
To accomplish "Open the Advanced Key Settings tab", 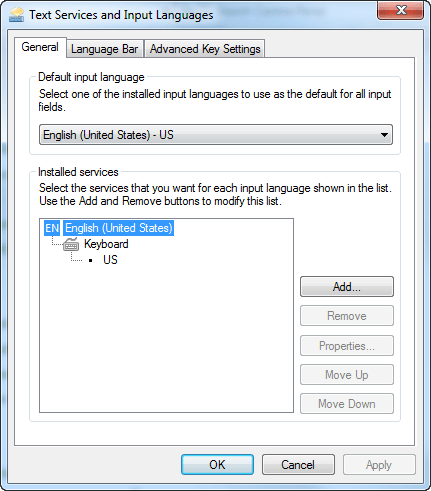I will (x=205, y=49).
